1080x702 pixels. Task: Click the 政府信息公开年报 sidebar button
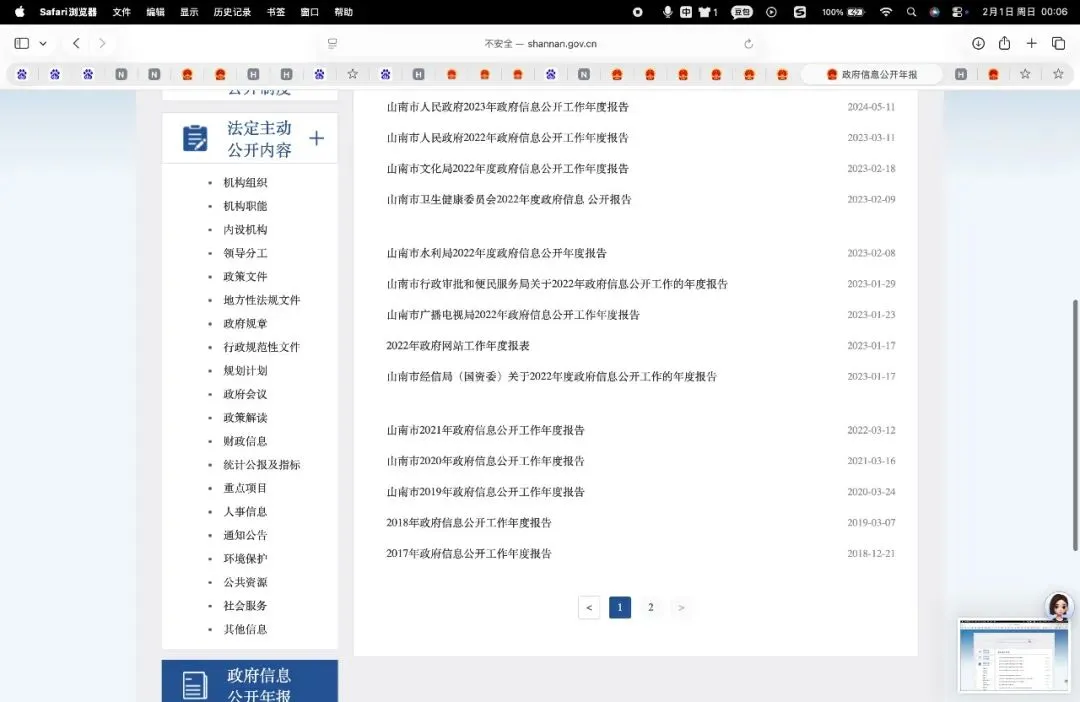(250, 681)
